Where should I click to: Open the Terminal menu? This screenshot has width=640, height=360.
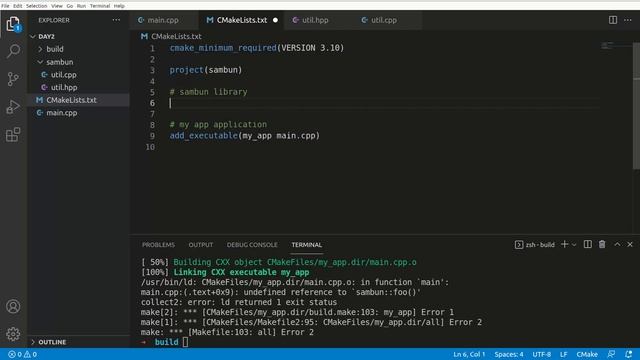pyautogui.click(x=100, y=6)
